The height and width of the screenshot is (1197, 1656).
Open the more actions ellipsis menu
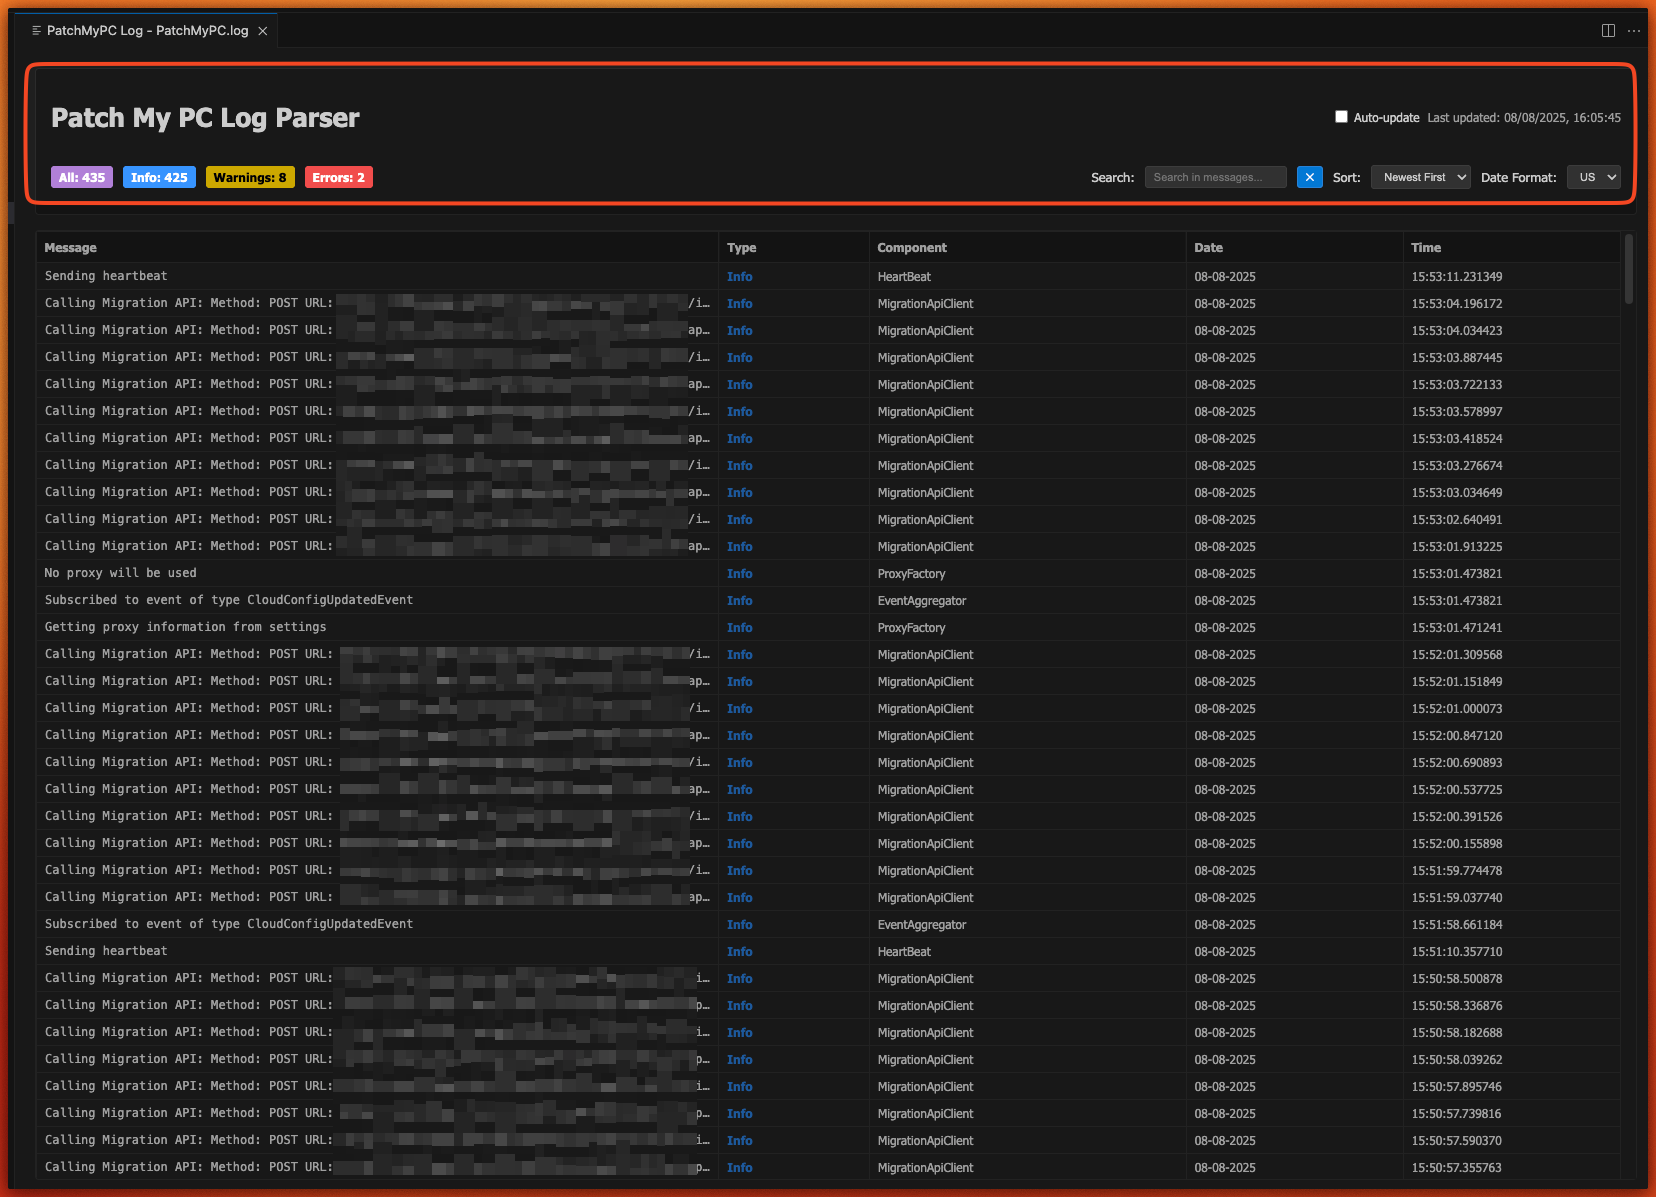[1634, 31]
